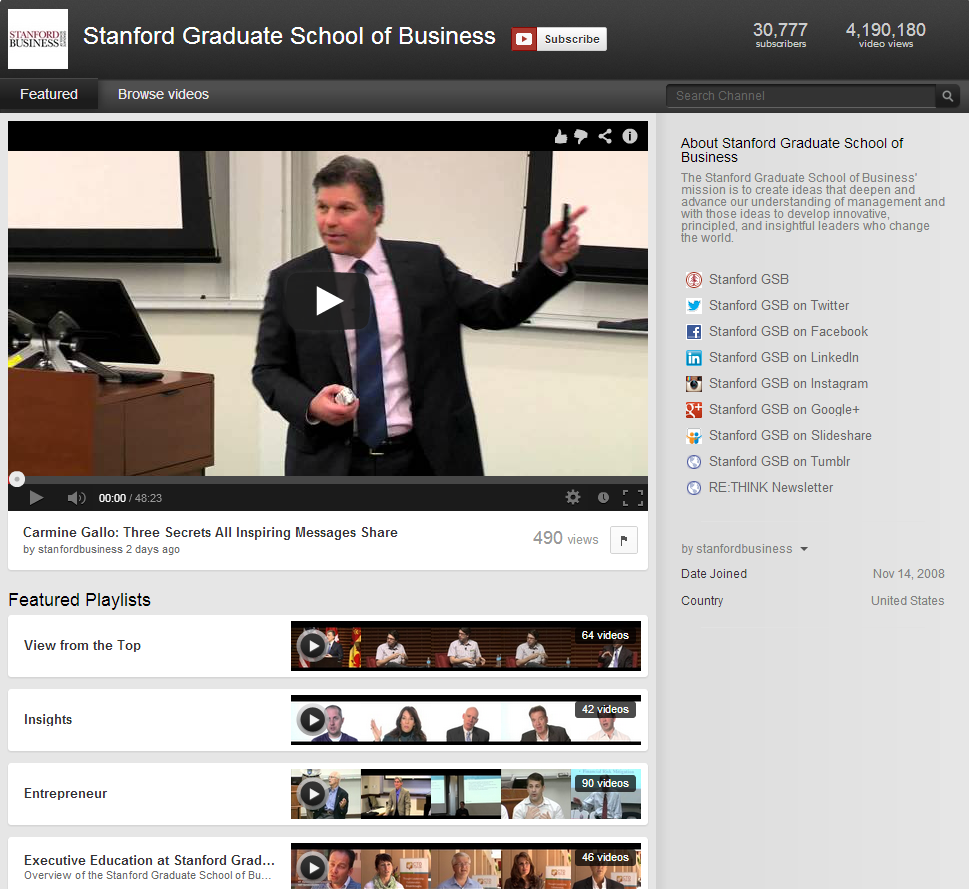Switch to the Browse videos tab
This screenshot has width=969, height=889.
[163, 94]
